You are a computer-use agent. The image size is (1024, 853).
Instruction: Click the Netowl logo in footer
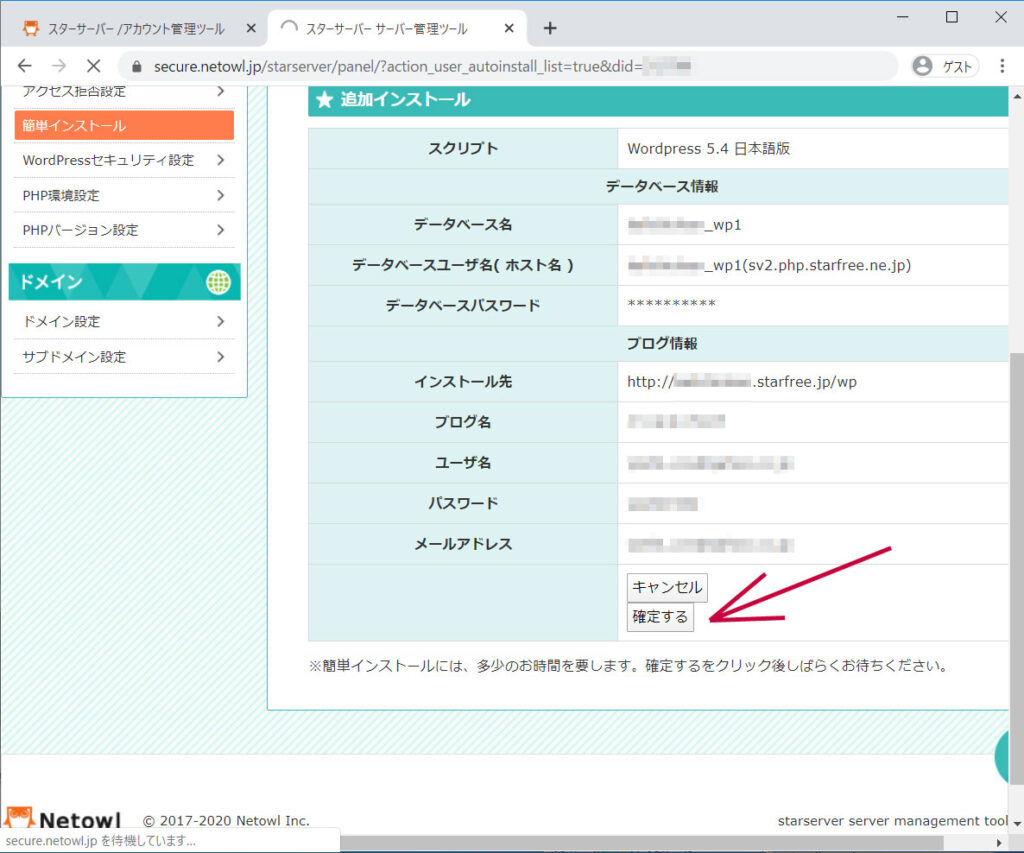coord(63,819)
